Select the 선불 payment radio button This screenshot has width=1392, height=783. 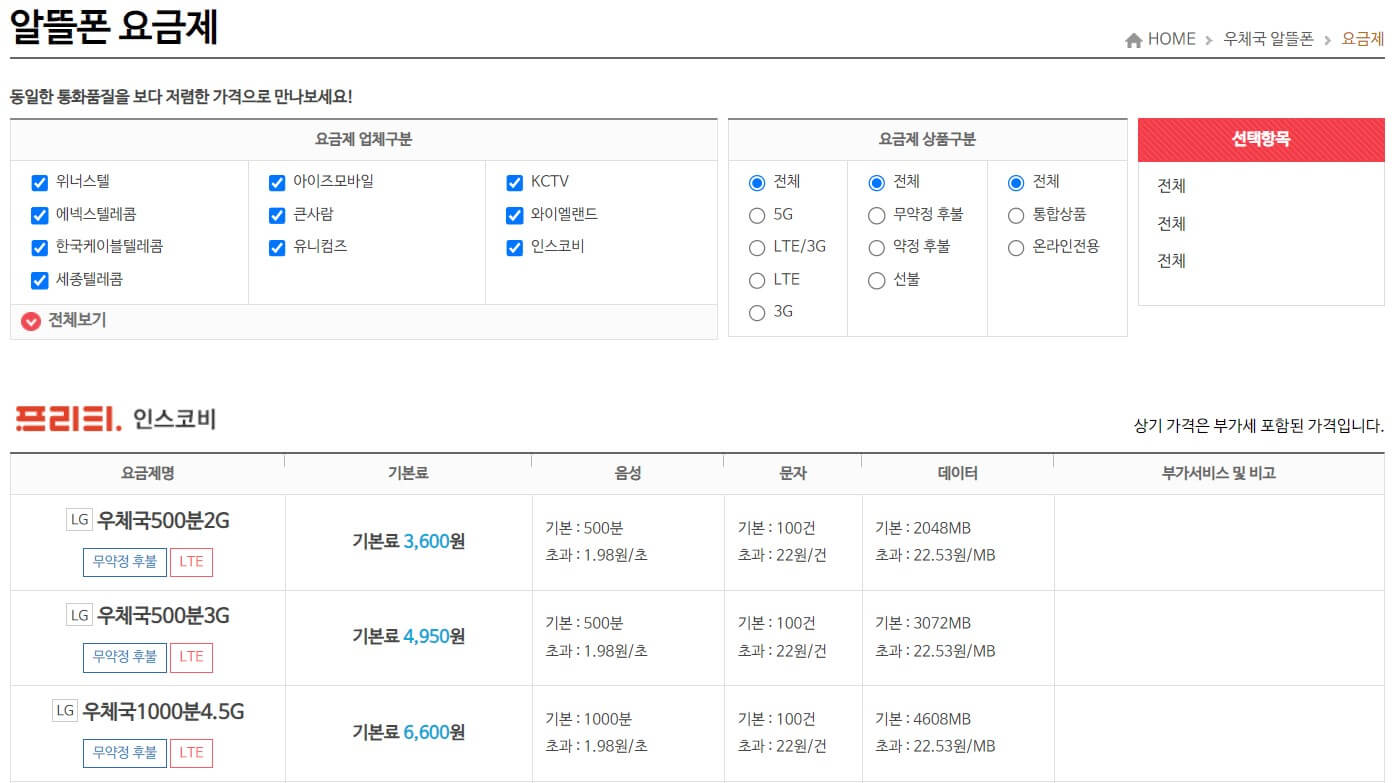coord(875,280)
